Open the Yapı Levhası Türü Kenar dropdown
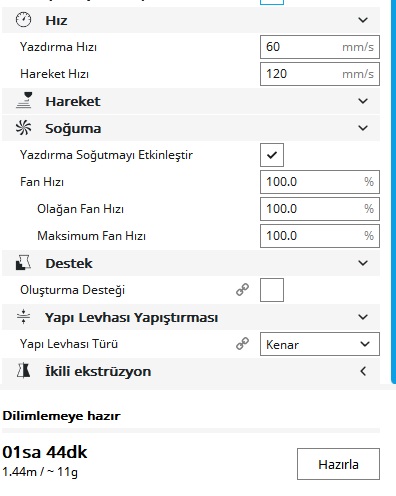Image resolution: width=396 pixels, height=496 pixels. coord(320,344)
